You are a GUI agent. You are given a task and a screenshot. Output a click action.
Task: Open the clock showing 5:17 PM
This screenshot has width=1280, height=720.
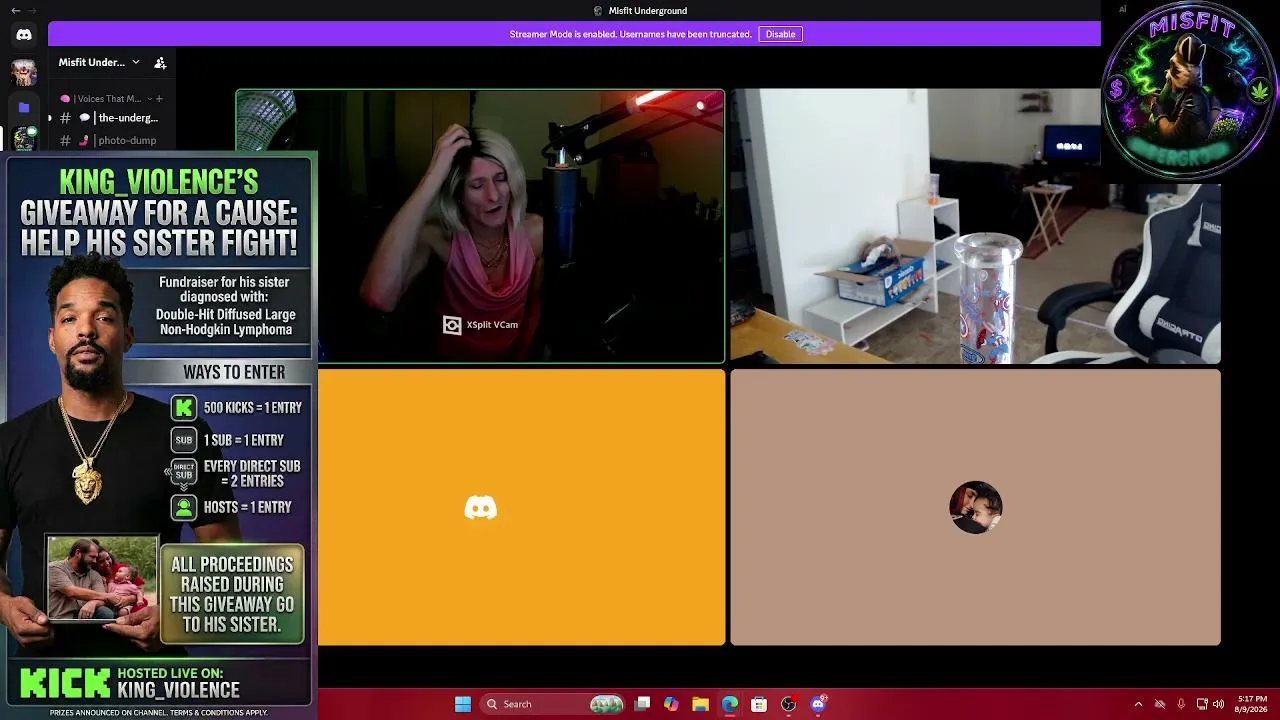pyautogui.click(x=1252, y=704)
